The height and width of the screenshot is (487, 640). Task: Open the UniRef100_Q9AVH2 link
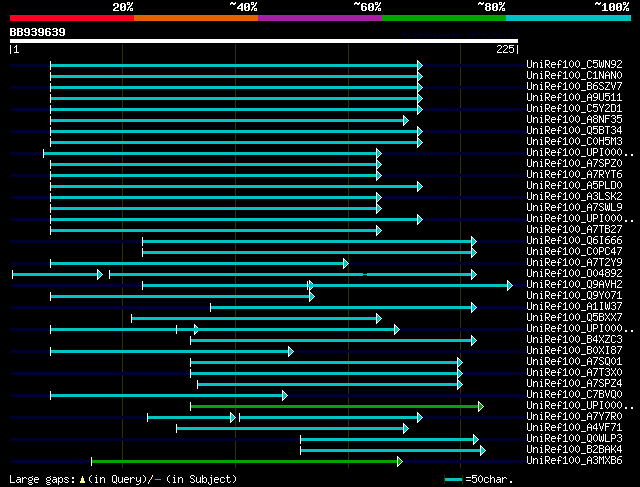(x=574, y=285)
